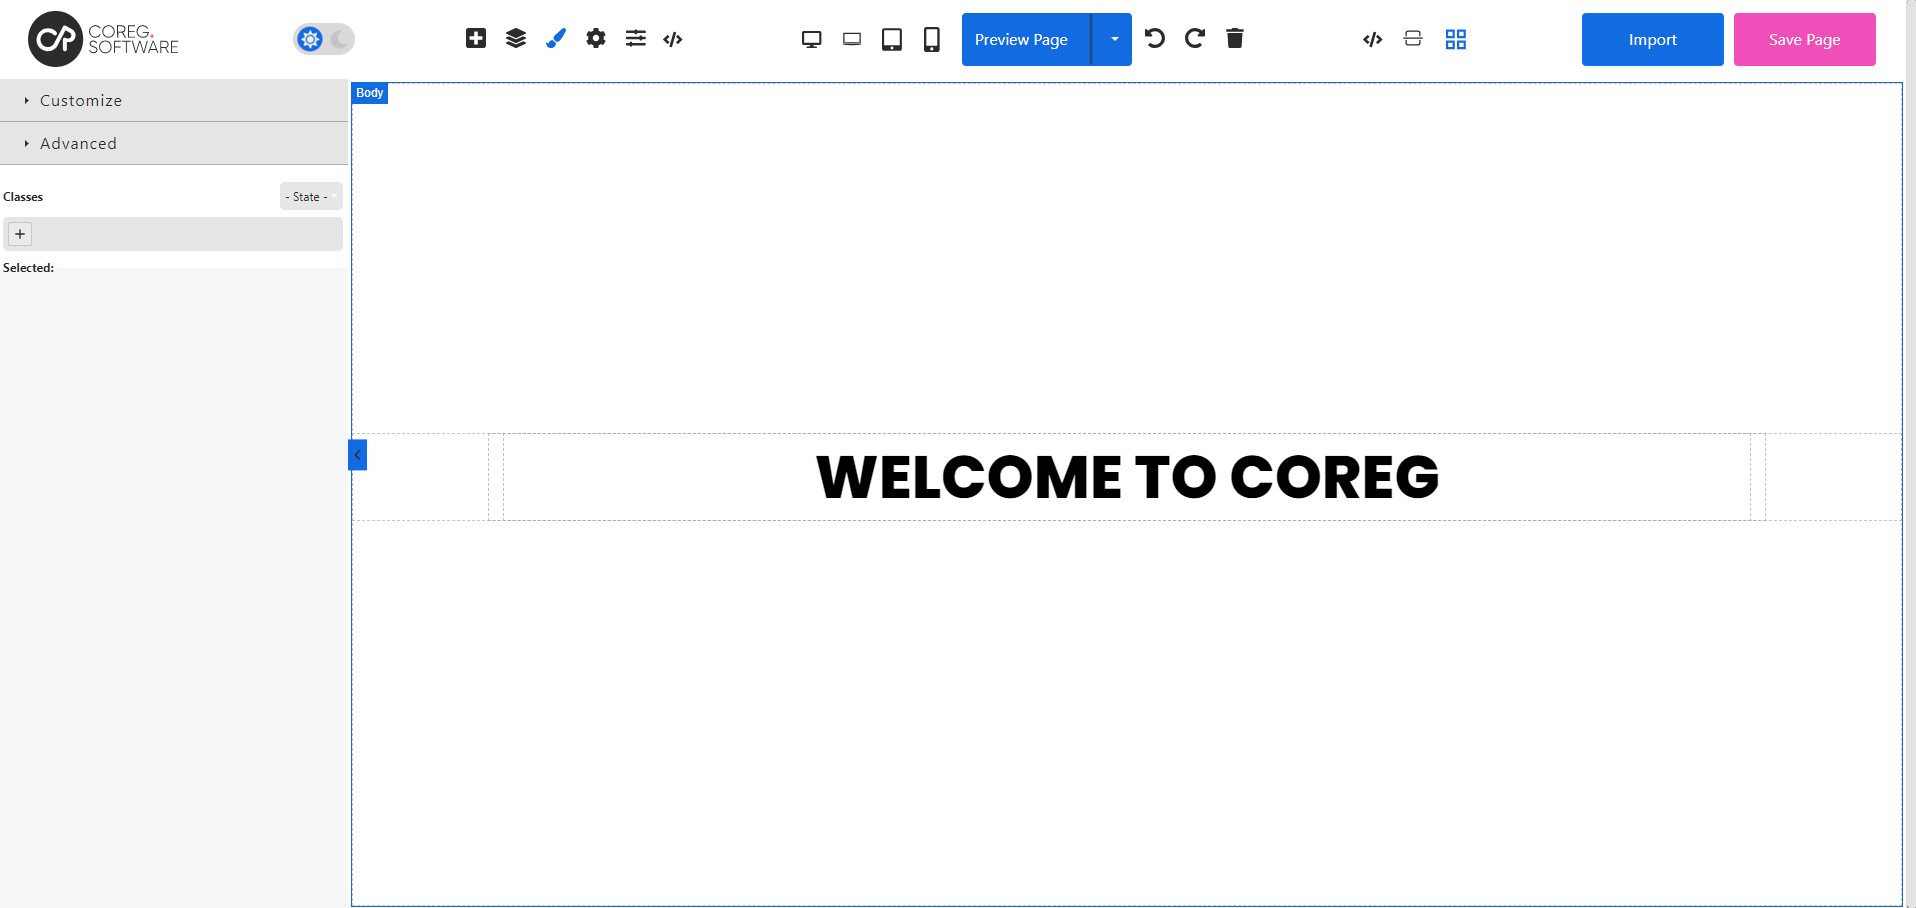Expand the Customize section
The width and height of the screenshot is (1916, 908).
(x=174, y=100)
